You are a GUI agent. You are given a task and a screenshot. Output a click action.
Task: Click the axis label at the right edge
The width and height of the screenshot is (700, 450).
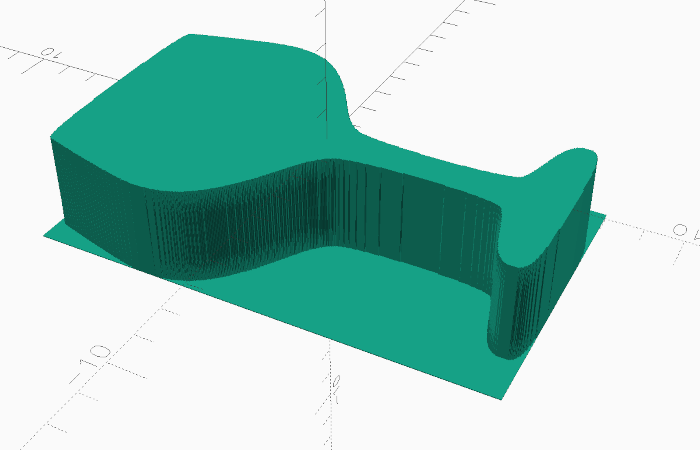(x=685, y=232)
